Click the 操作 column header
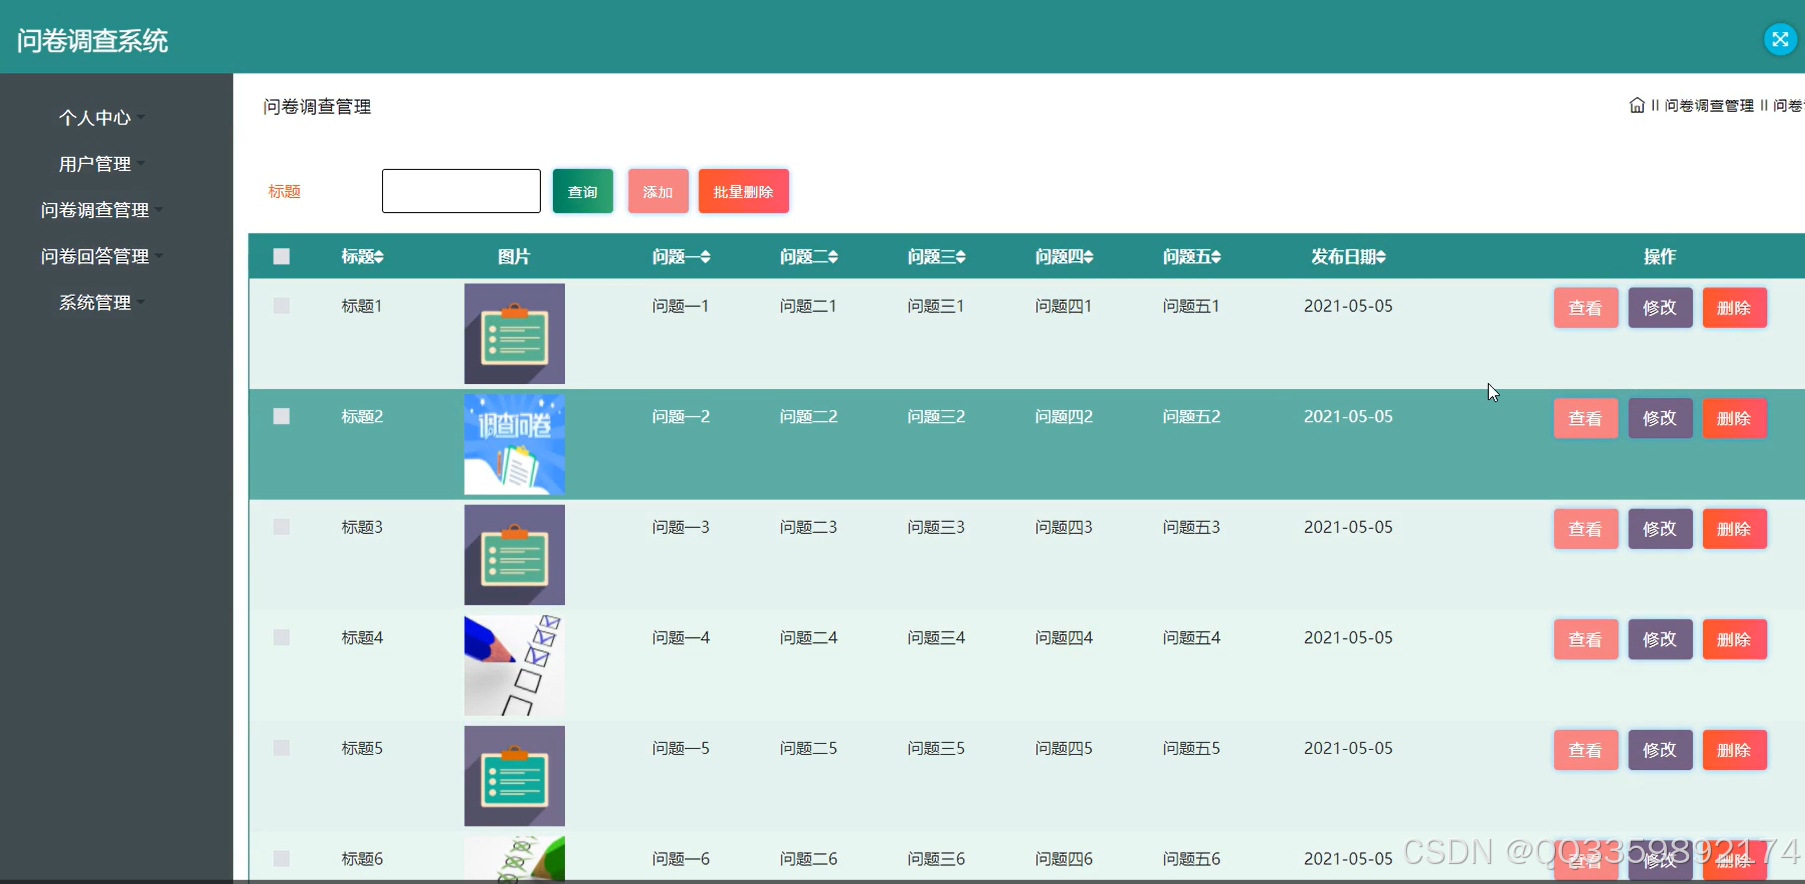 (x=1660, y=257)
